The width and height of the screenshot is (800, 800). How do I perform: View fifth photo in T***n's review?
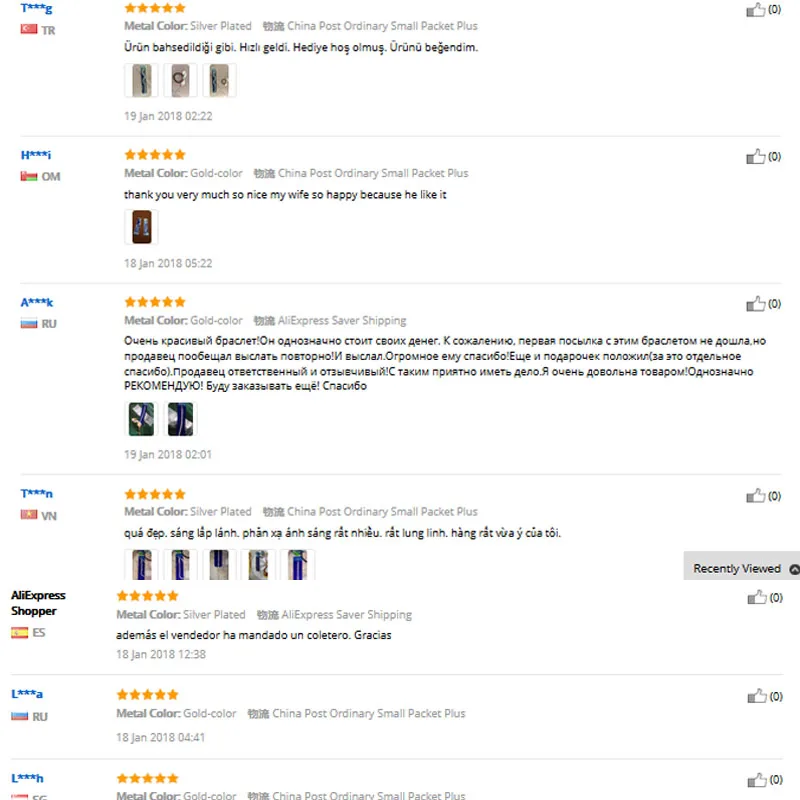pyautogui.click(x=297, y=564)
